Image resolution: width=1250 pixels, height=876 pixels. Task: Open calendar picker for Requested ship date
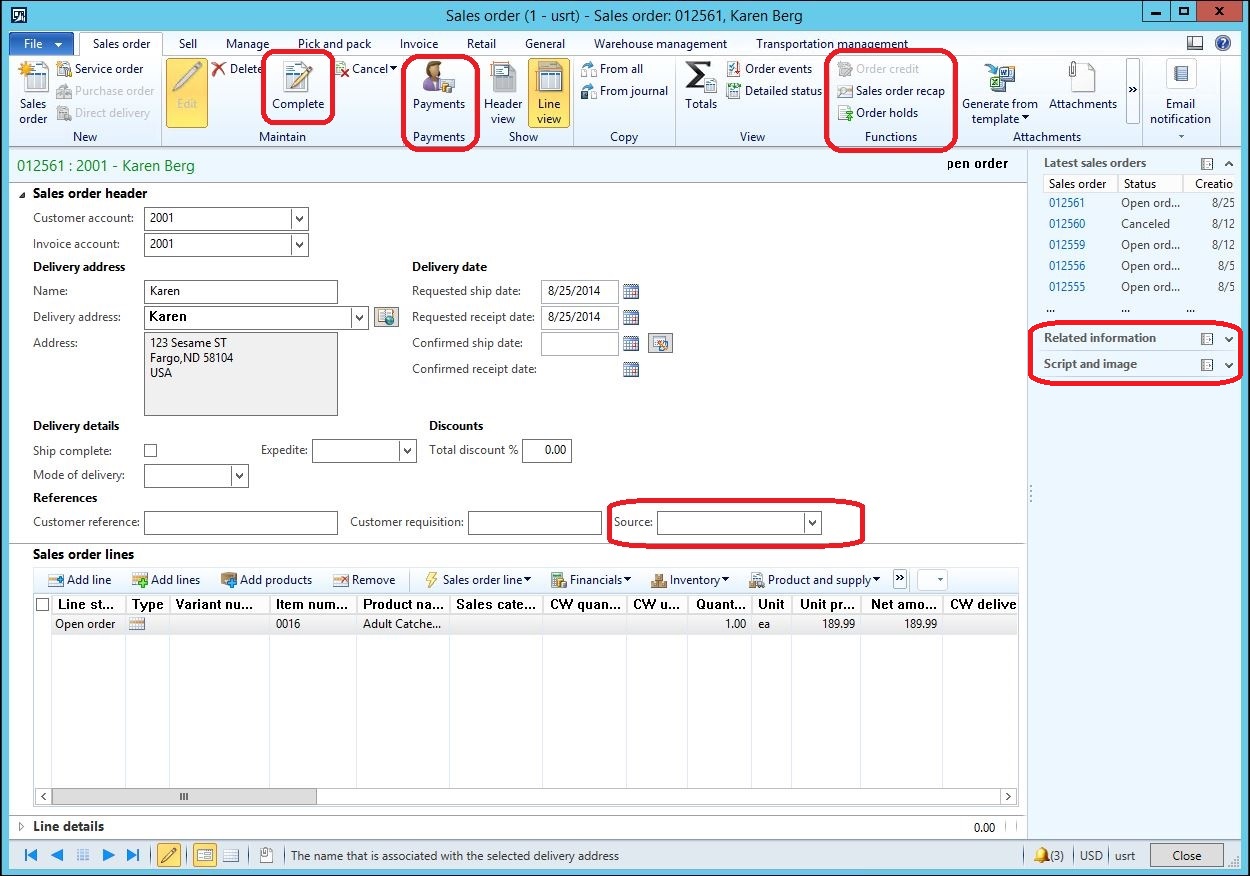[630, 292]
